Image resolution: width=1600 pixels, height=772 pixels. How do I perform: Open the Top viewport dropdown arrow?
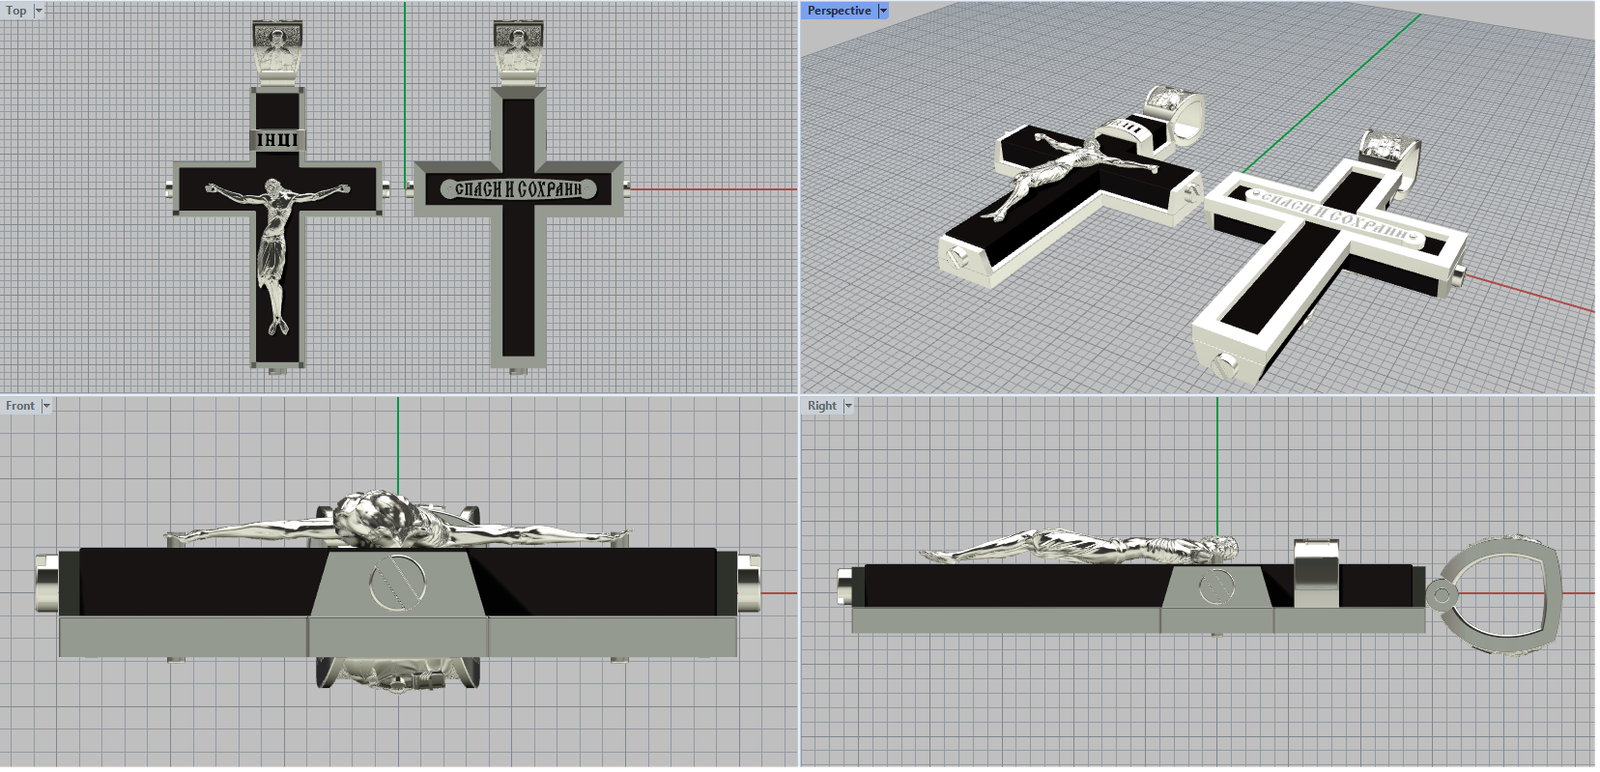[39, 11]
